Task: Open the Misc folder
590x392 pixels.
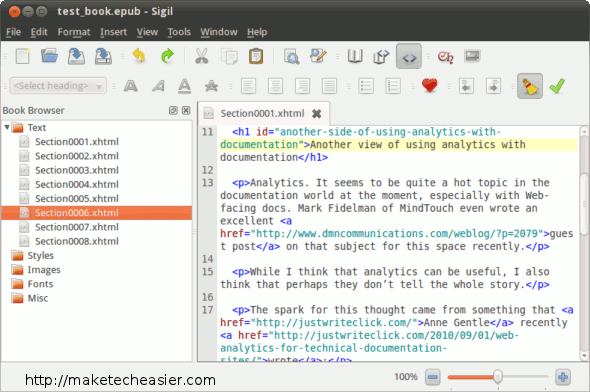Action: pos(30,298)
